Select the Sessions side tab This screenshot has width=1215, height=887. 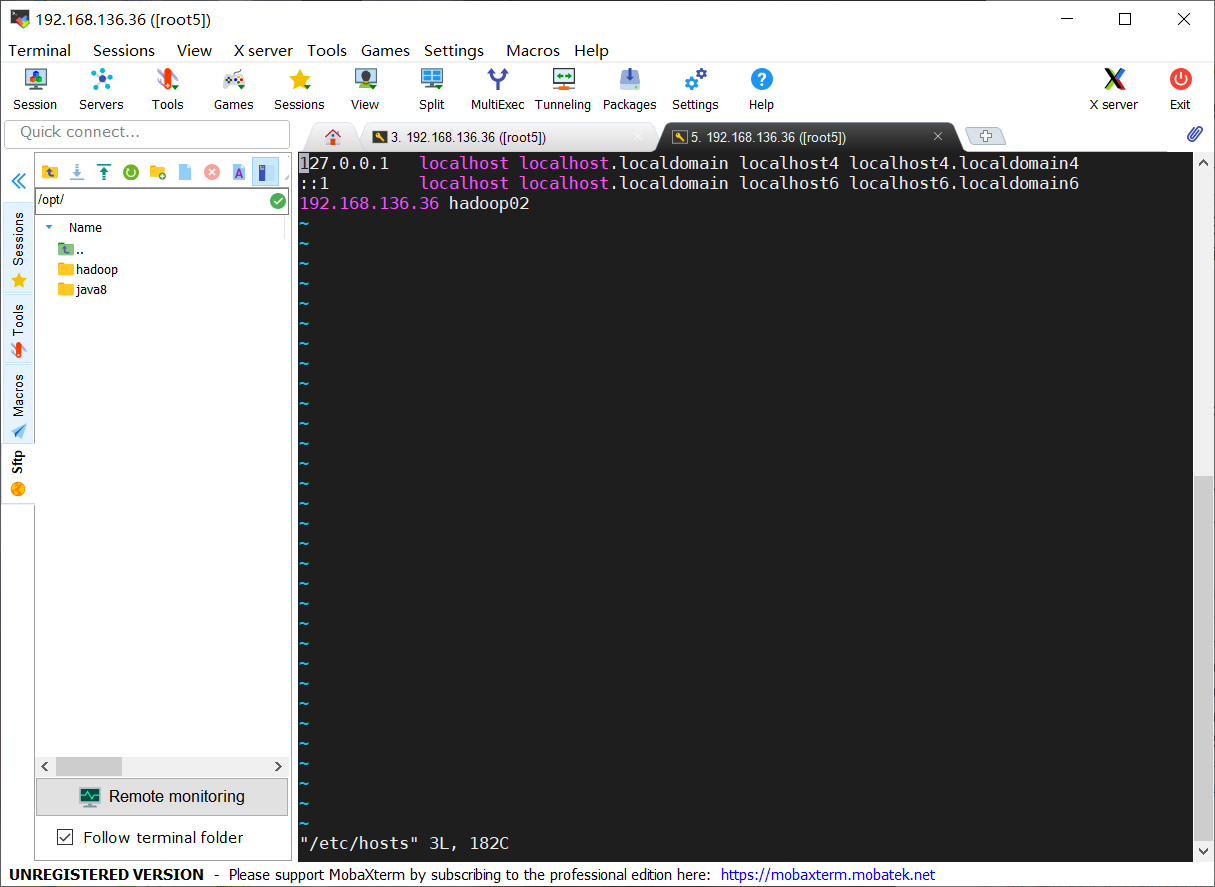pos(18,247)
